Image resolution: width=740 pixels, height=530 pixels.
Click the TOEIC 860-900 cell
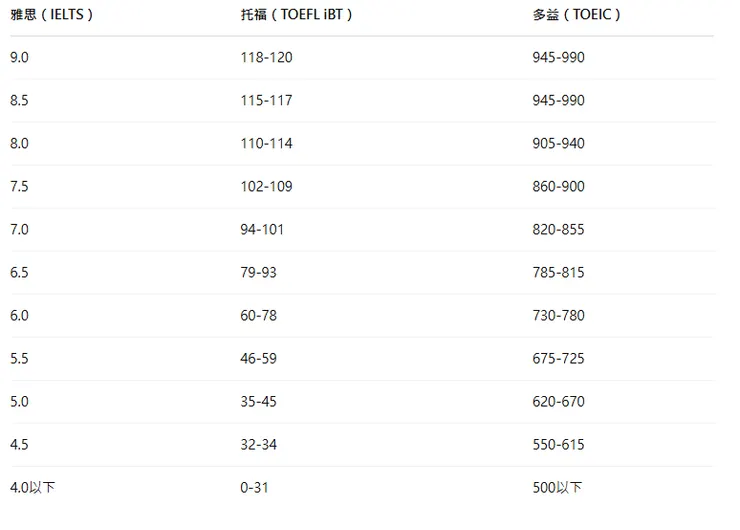pyautogui.click(x=559, y=187)
